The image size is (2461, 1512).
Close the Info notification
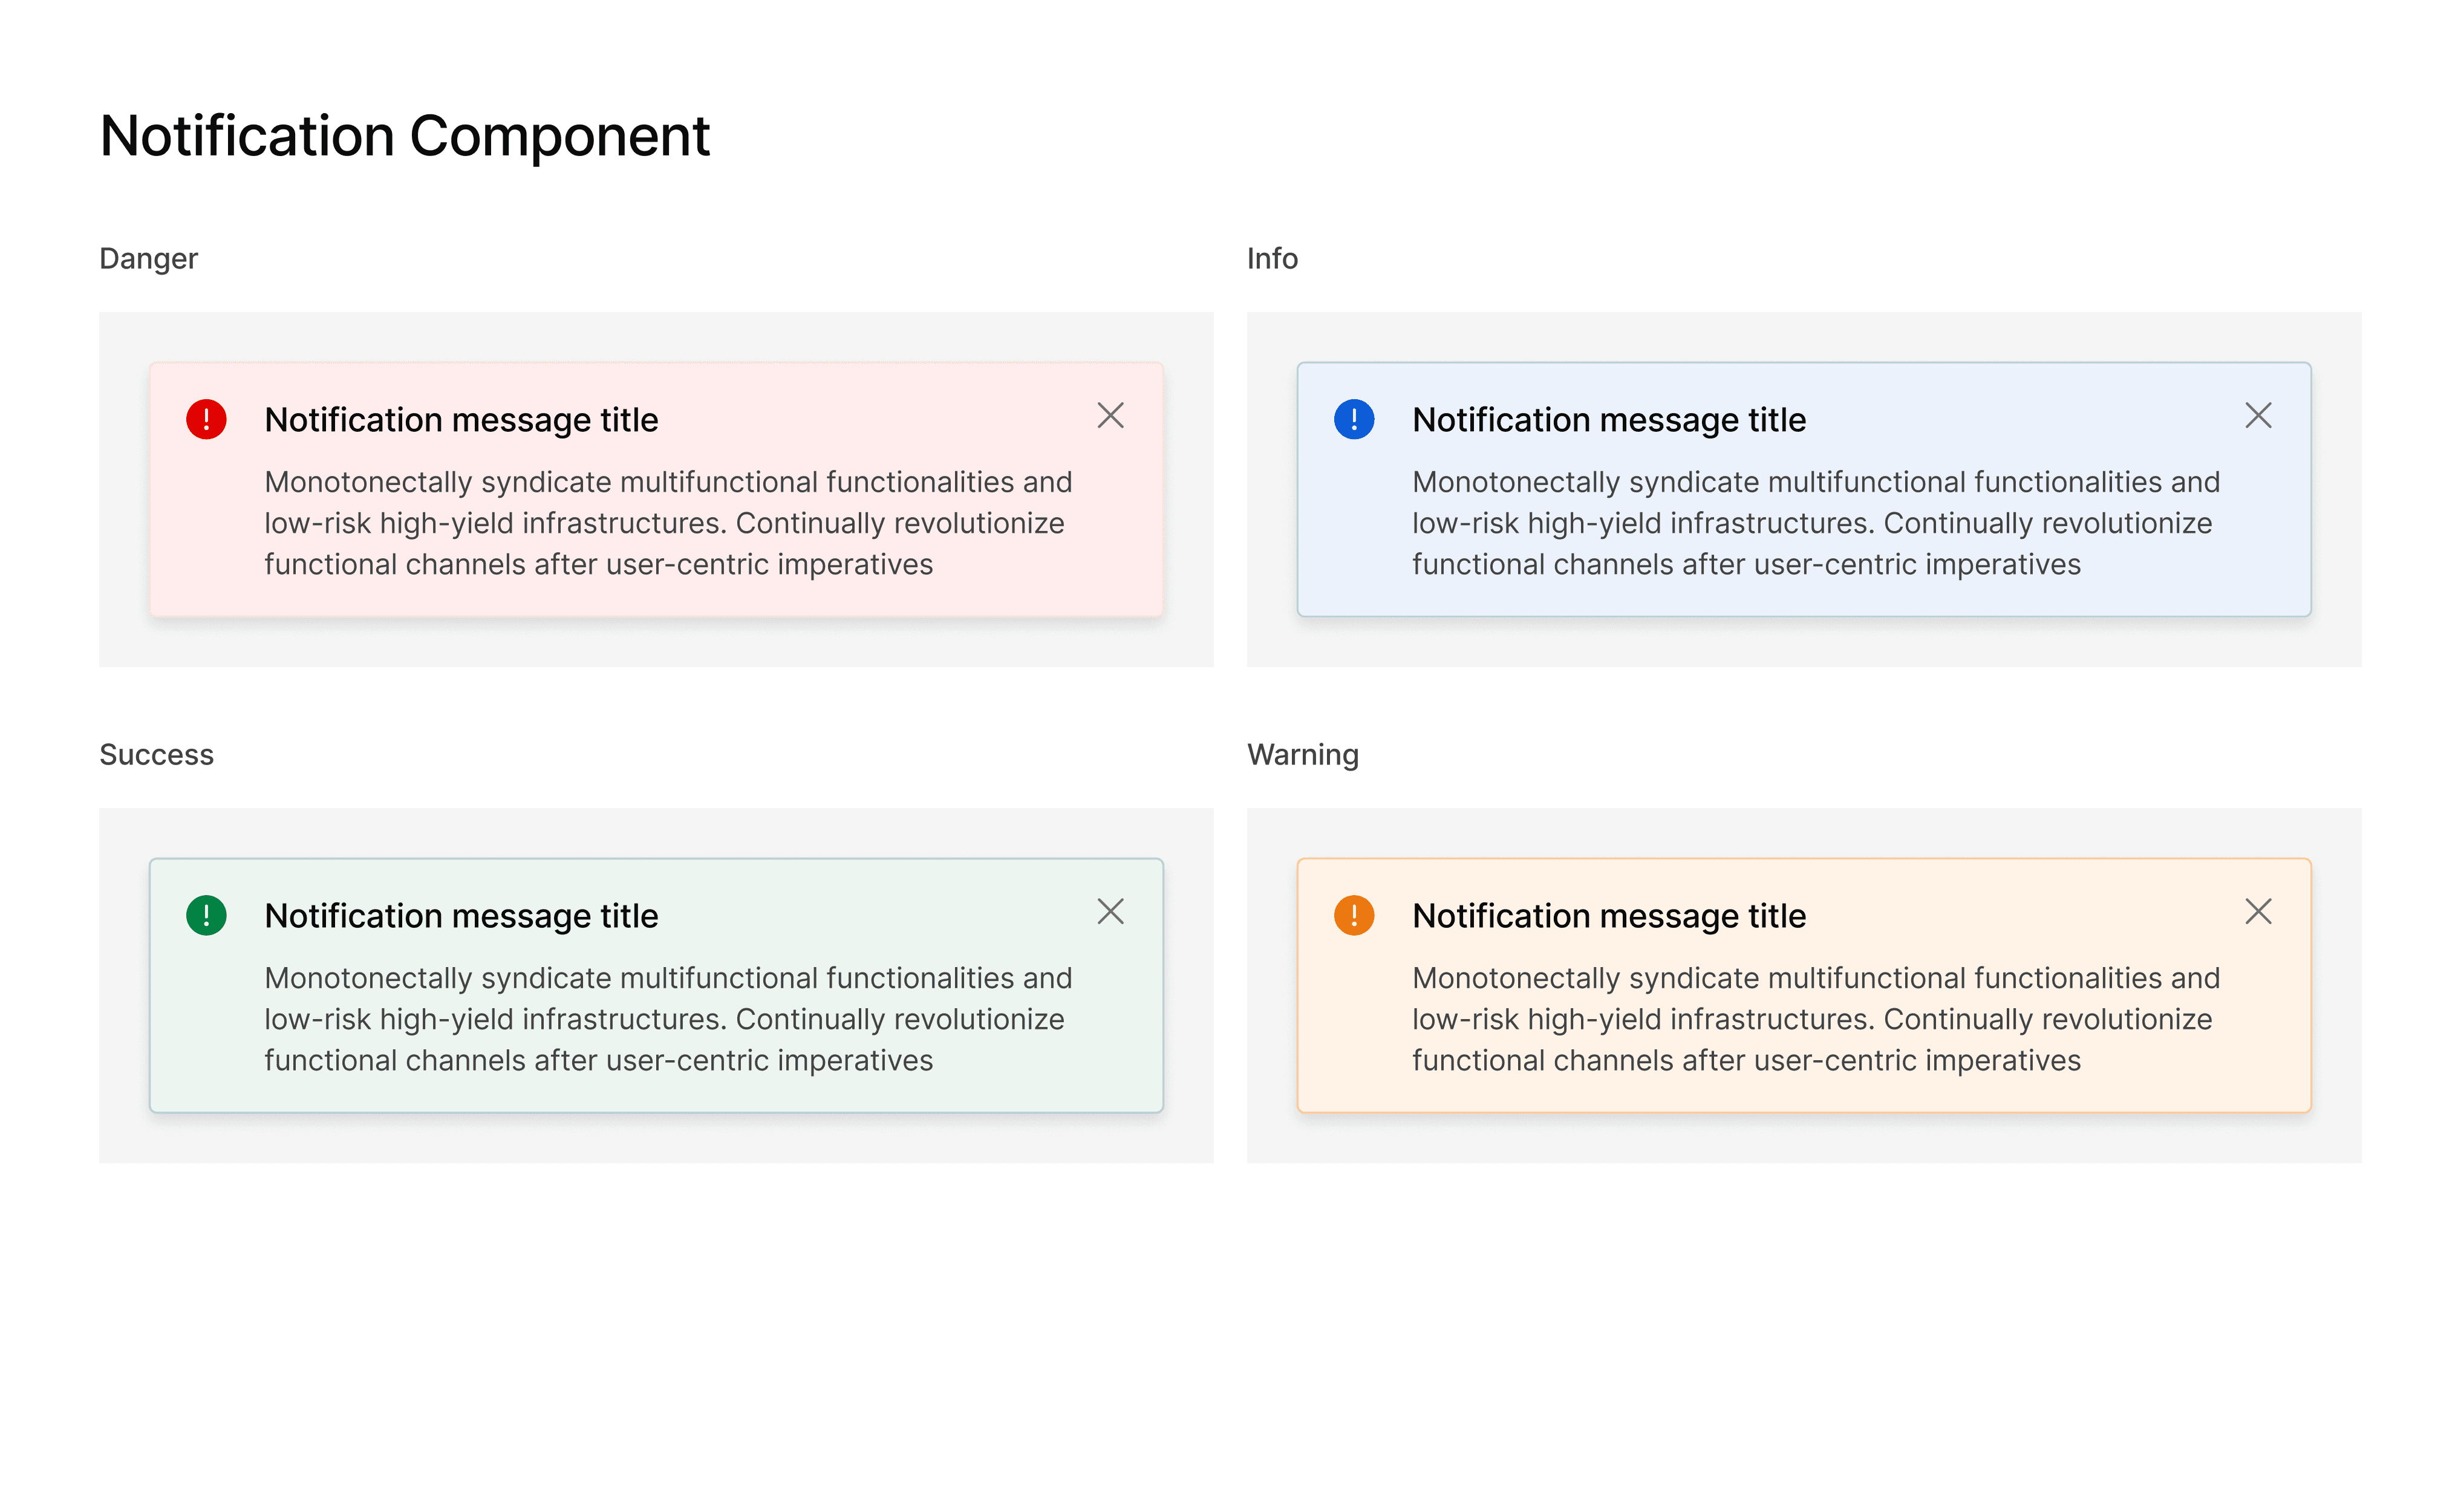click(2258, 415)
